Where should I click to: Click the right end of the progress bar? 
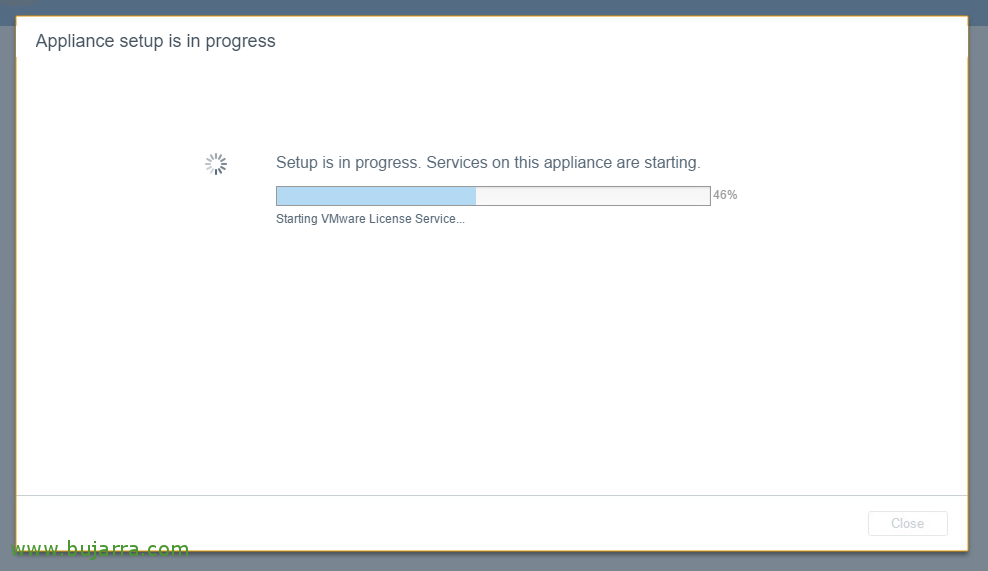tap(706, 196)
